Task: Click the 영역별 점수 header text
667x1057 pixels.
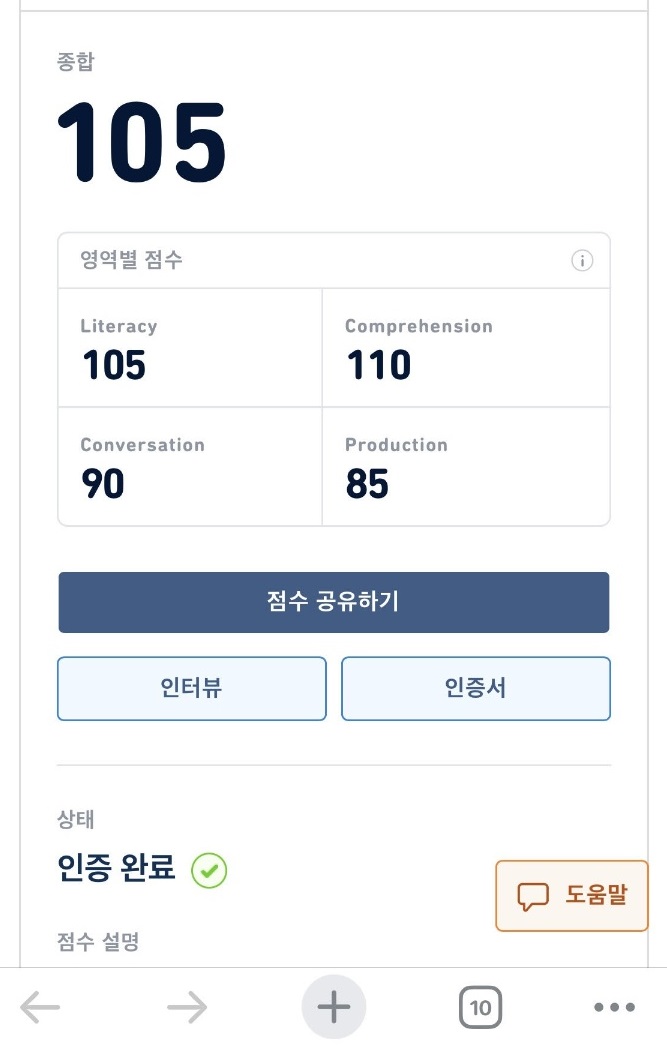Action: (132, 261)
